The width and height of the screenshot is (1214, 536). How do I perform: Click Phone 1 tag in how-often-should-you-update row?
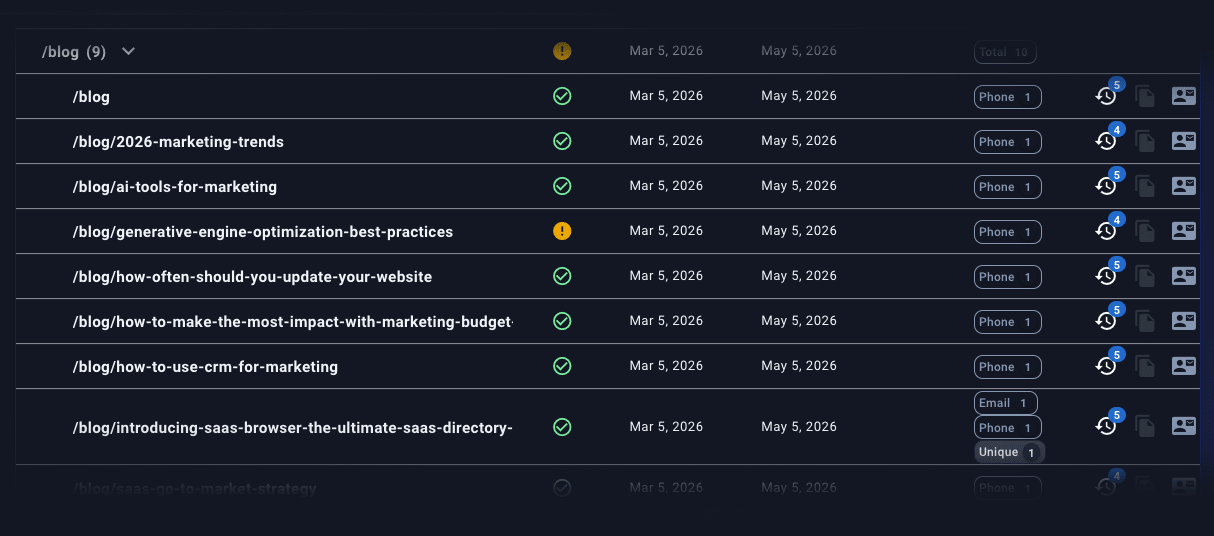[1008, 277]
